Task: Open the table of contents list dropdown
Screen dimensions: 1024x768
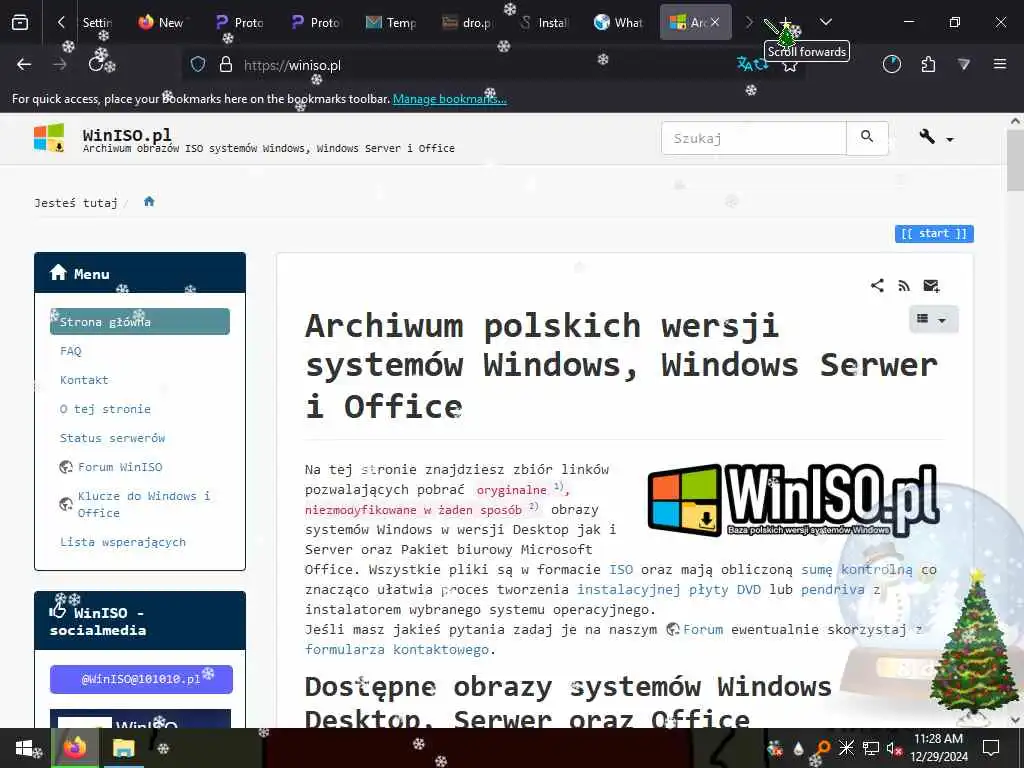Action: [933, 319]
